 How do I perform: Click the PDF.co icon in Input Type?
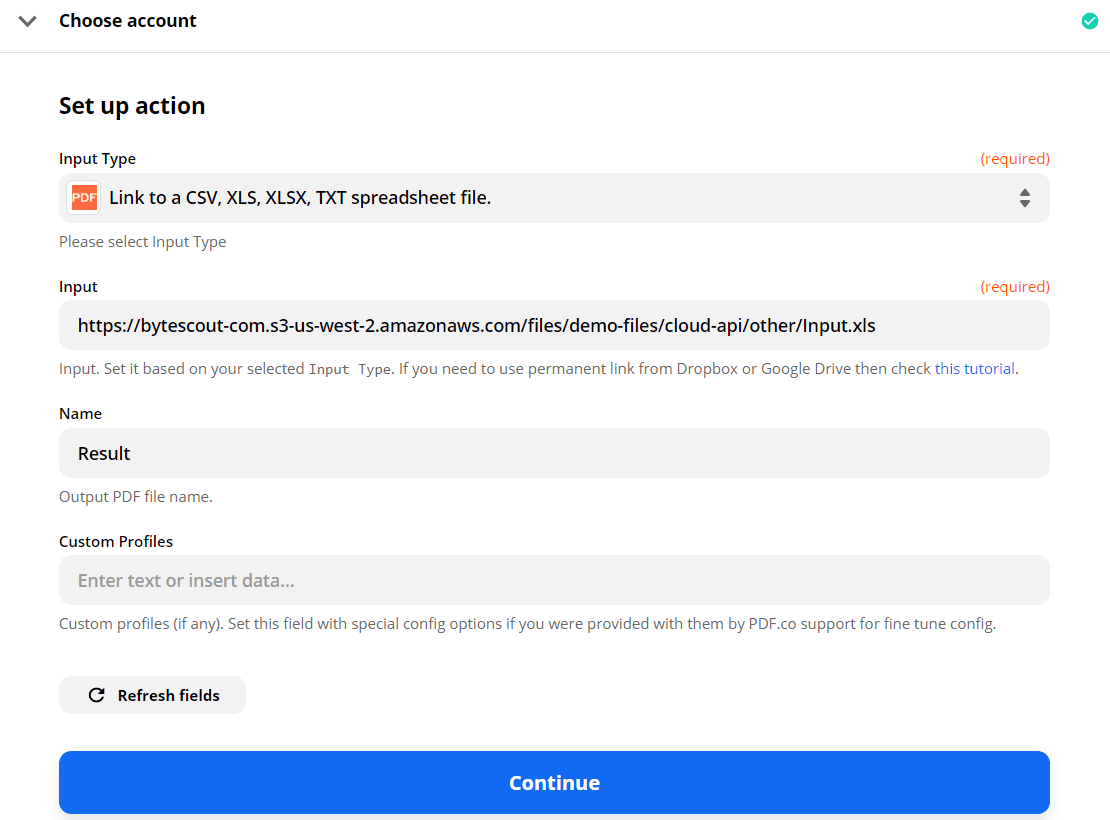(84, 198)
